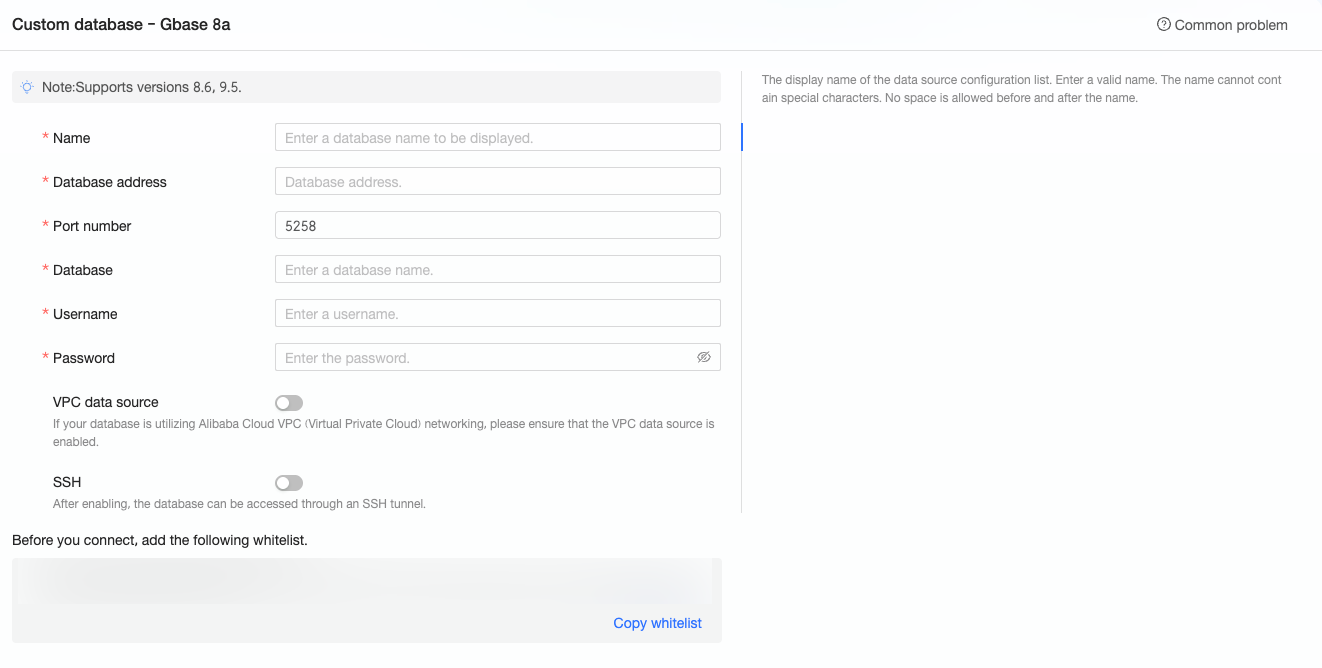This screenshot has width=1322, height=668.
Task: Click the 'VPC data source' label
Action: pos(105,402)
